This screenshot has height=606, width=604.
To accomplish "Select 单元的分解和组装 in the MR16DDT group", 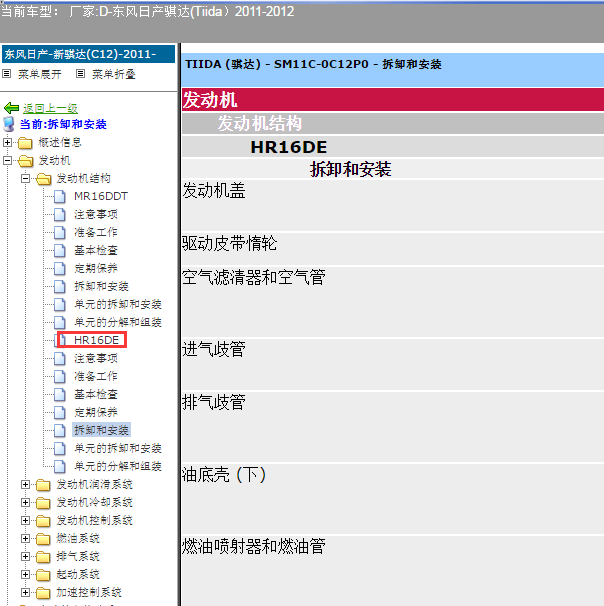I will tap(118, 322).
